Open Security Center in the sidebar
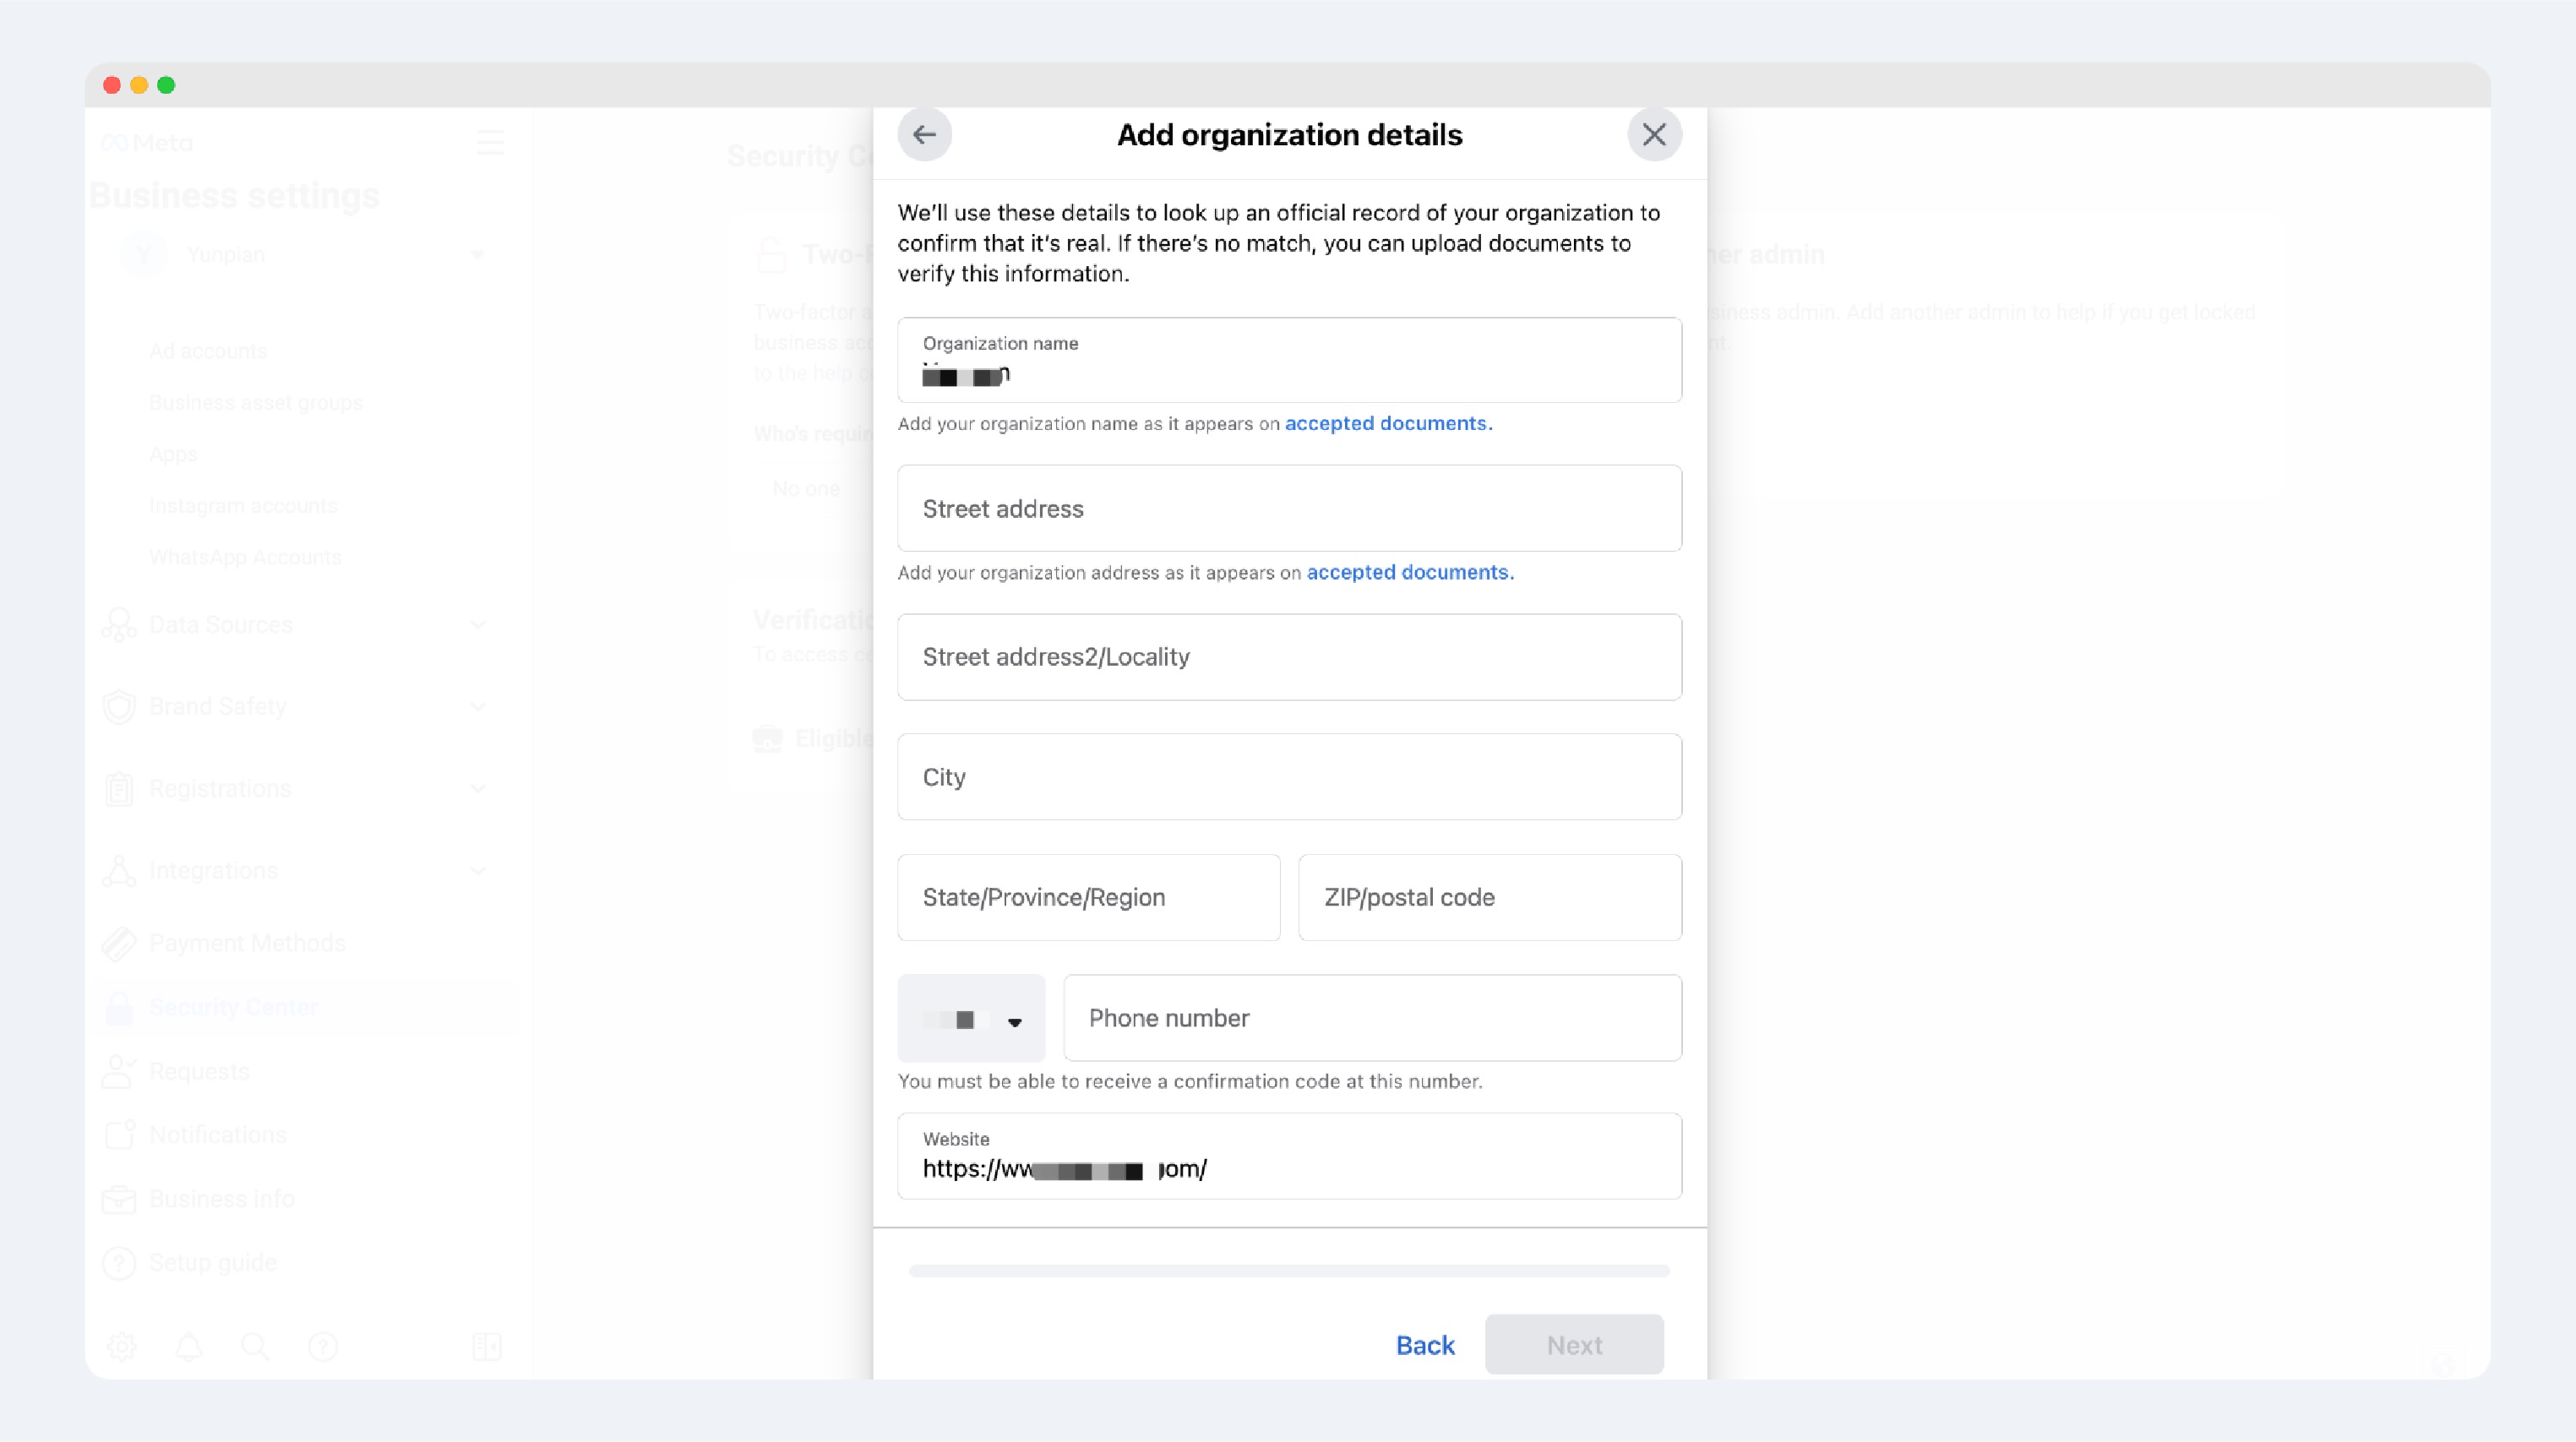 pos(234,1007)
